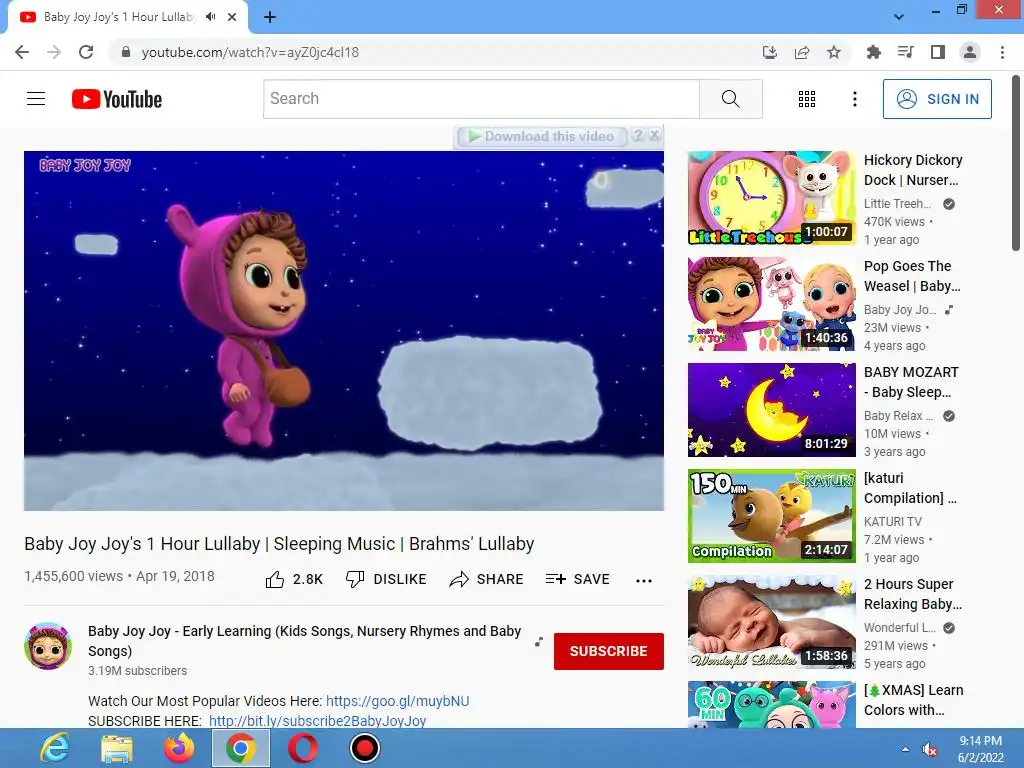Open BABY MOZART - Baby Sleep title

(x=911, y=382)
